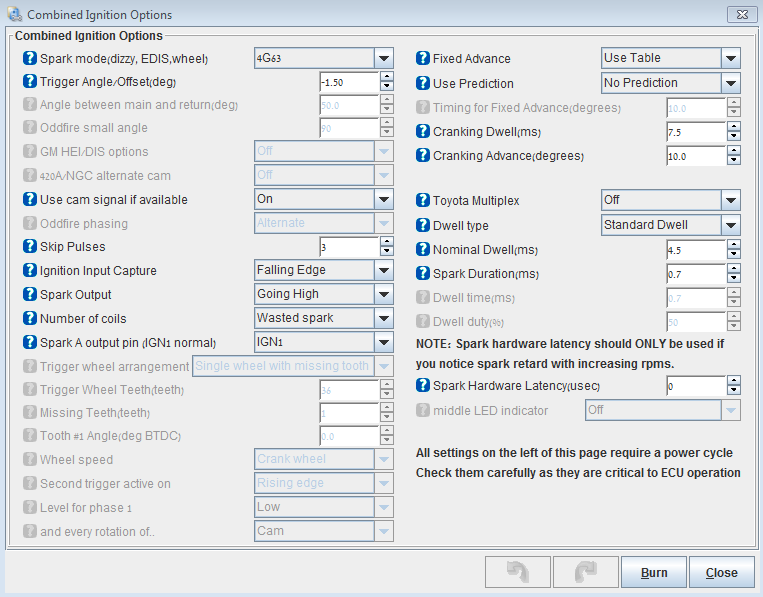This screenshot has width=763, height=597.
Task: Show help for Dwell type
Action: [423, 225]
